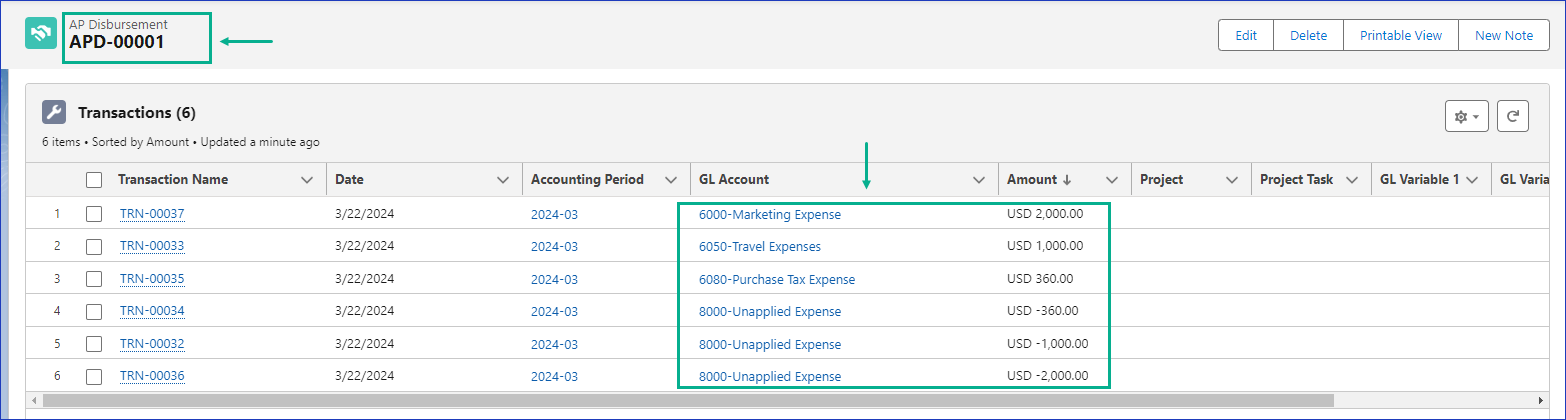Click the amount USD -360.00

tap(1042, 311)
